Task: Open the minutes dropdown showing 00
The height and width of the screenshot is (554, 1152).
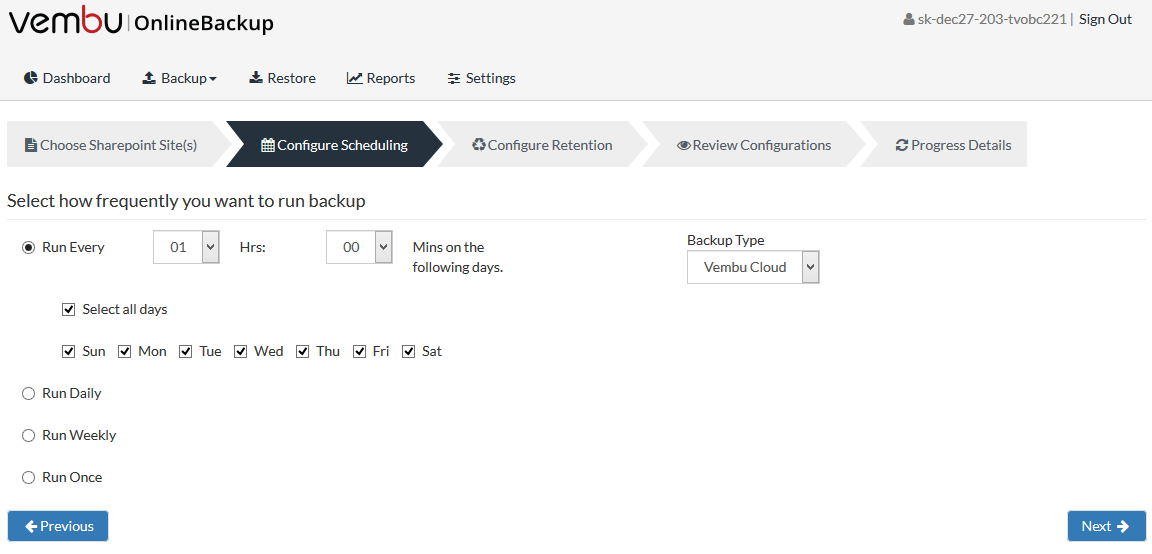Action: [x=359, y=248]
